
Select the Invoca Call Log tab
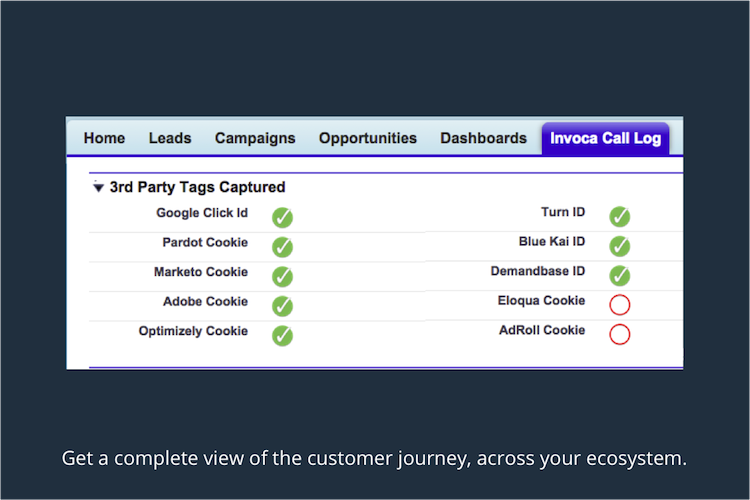click(605, 138)
